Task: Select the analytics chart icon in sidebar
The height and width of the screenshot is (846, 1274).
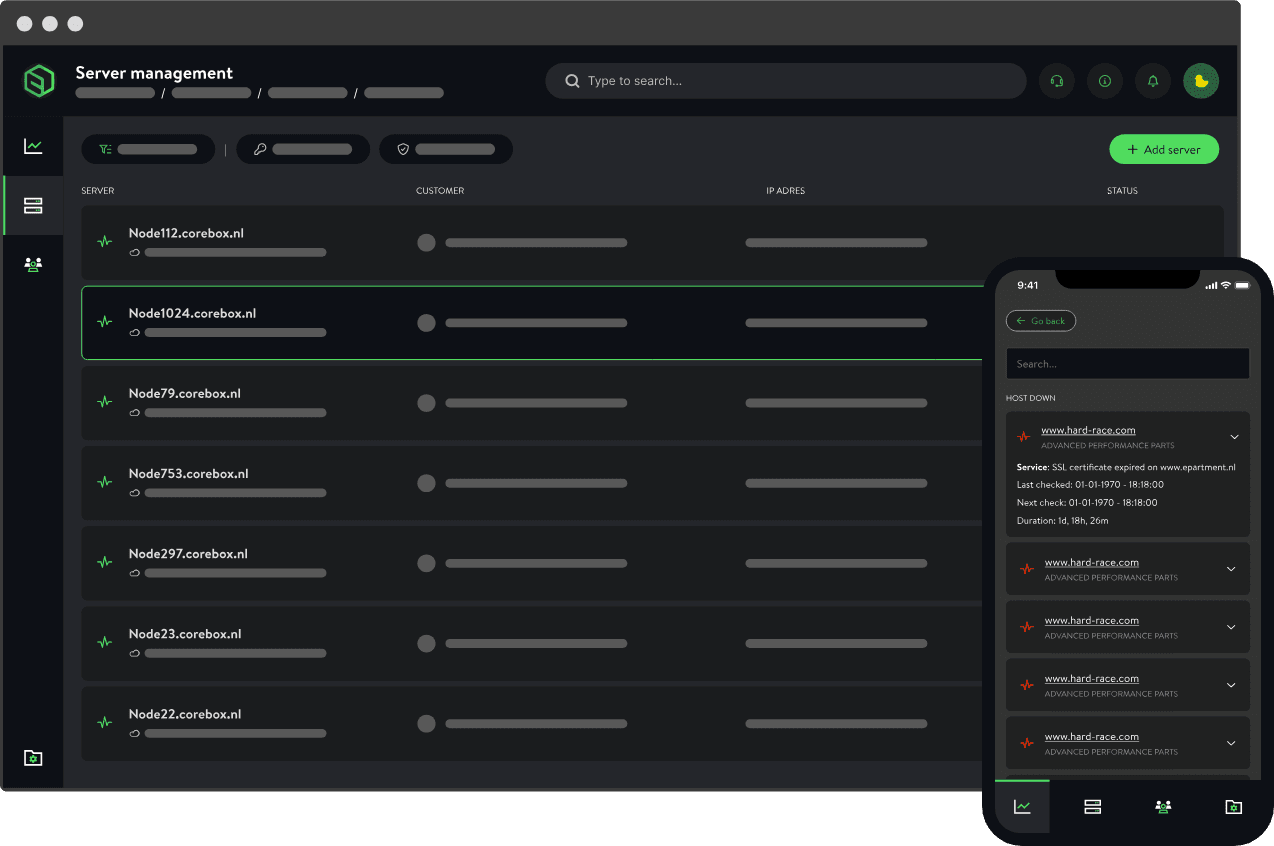Action: click(x=33, y=146)
